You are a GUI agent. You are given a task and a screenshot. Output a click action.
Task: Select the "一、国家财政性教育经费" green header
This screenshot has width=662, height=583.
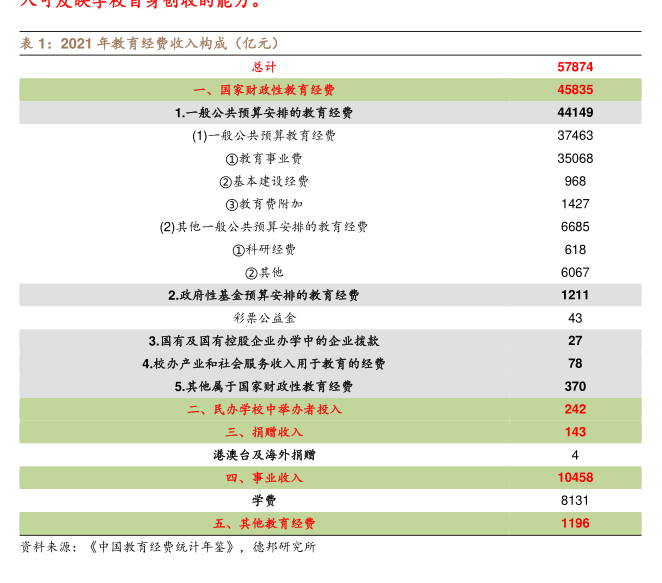264,90
